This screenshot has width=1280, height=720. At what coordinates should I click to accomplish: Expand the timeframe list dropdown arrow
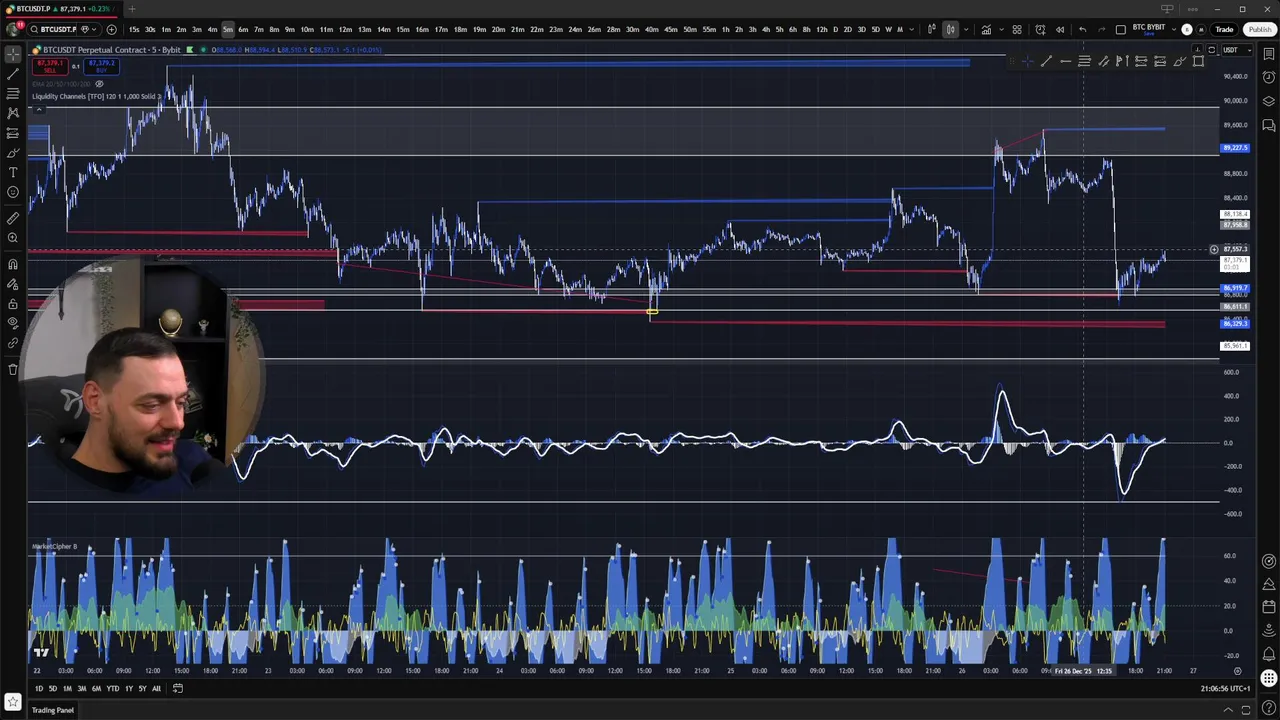click(912, 29)
